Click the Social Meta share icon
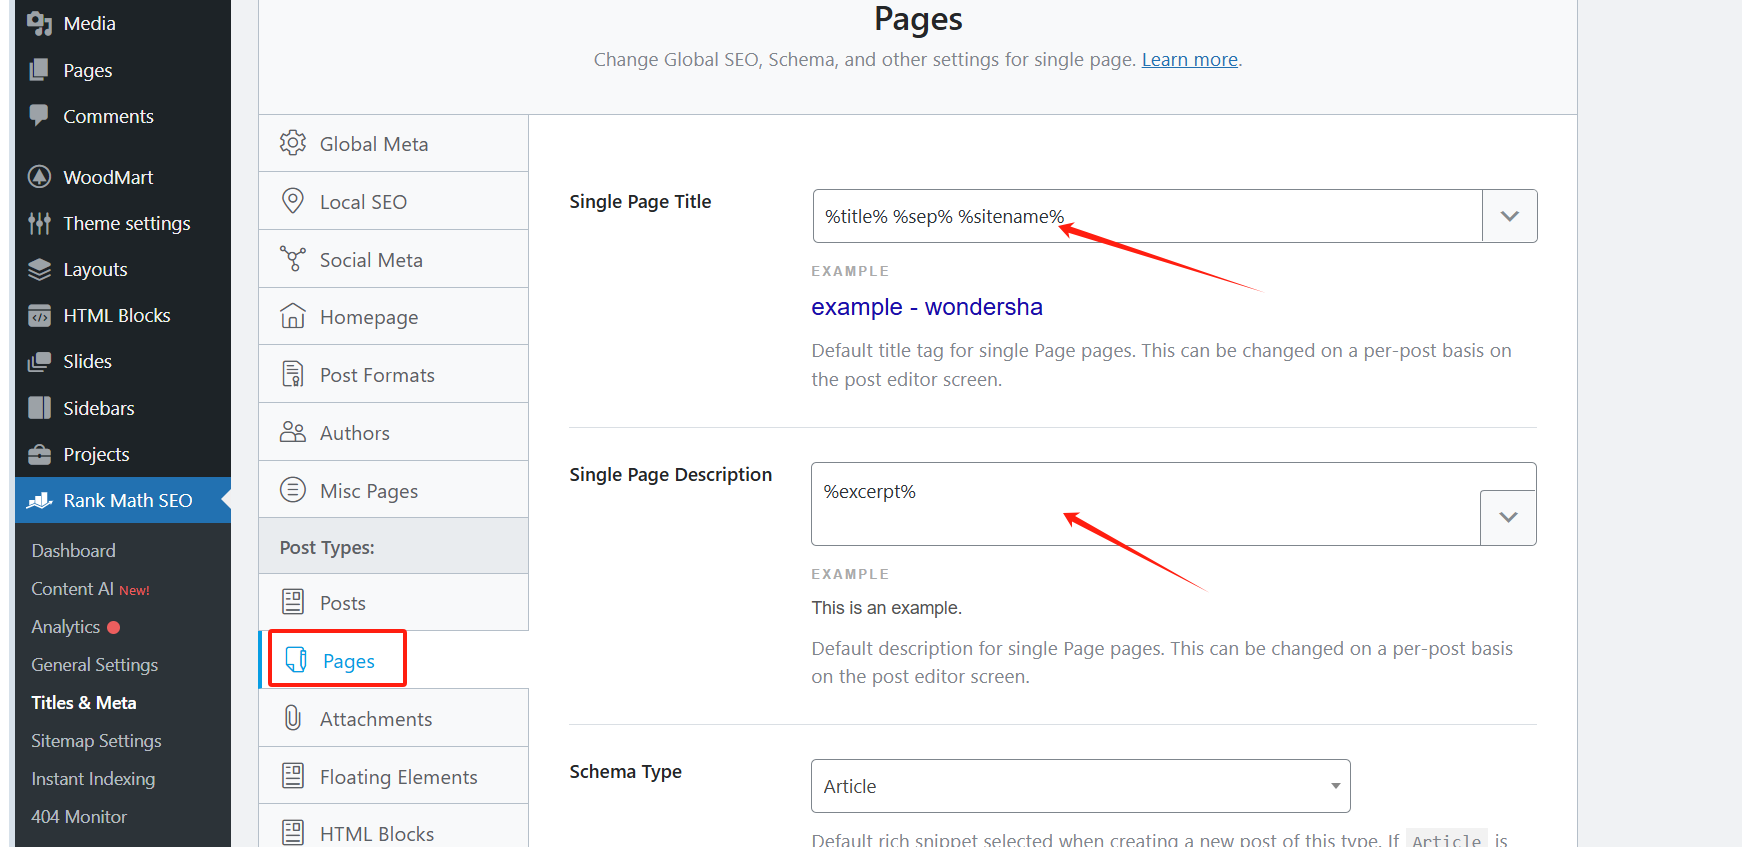The width and height of the screenshot is (1742, 847). 293,259
